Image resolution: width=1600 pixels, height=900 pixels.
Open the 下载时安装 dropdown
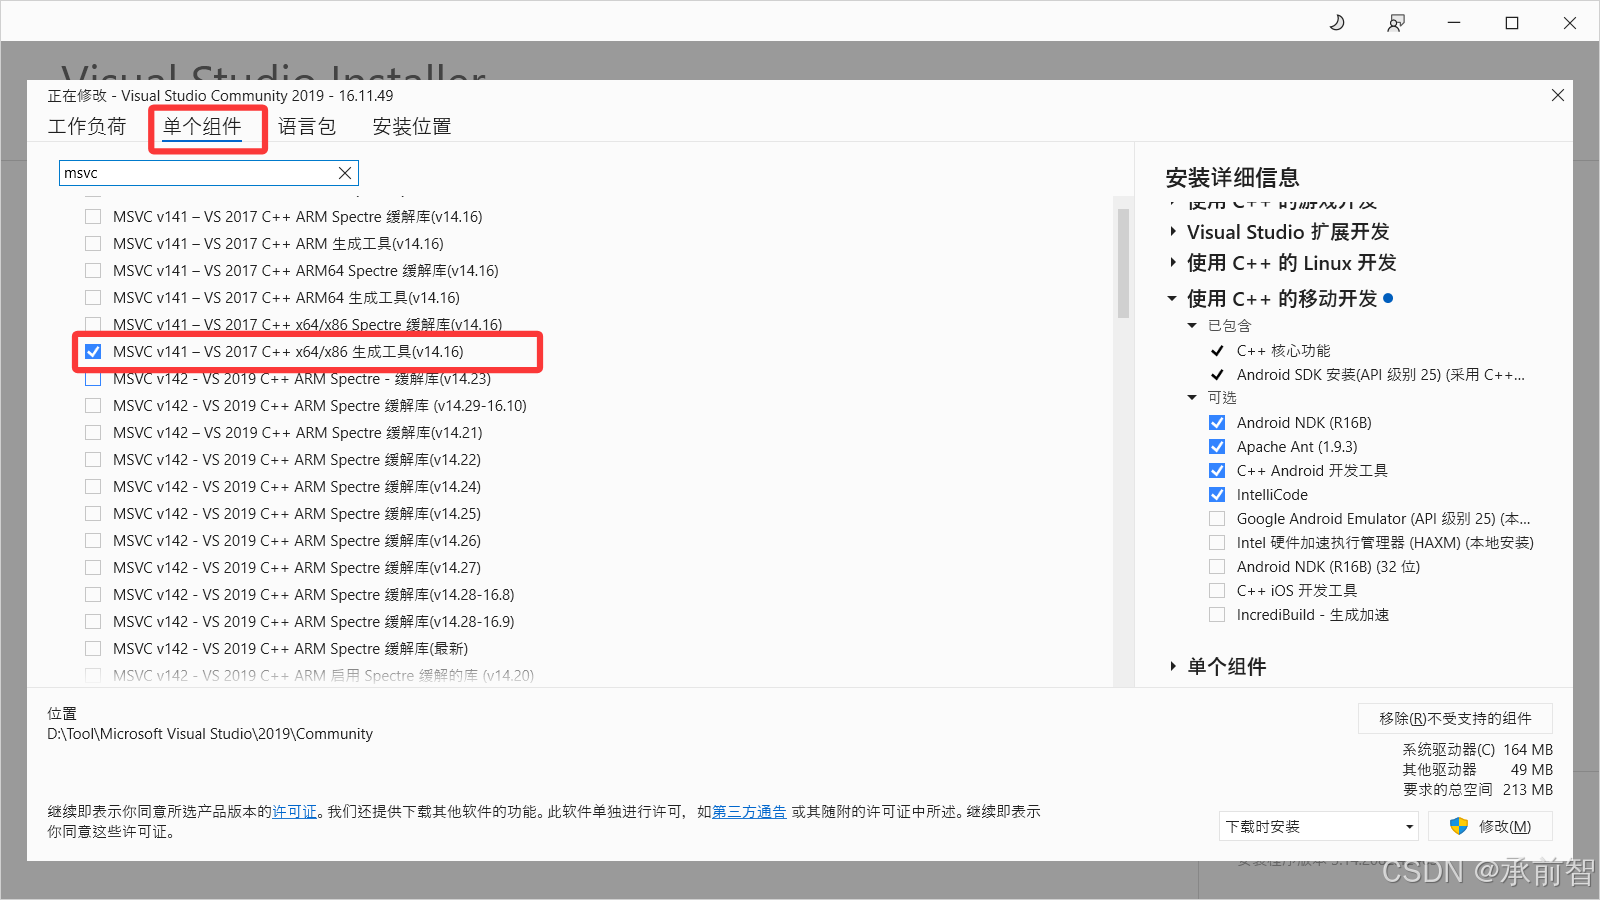(x=1320, y=826)
